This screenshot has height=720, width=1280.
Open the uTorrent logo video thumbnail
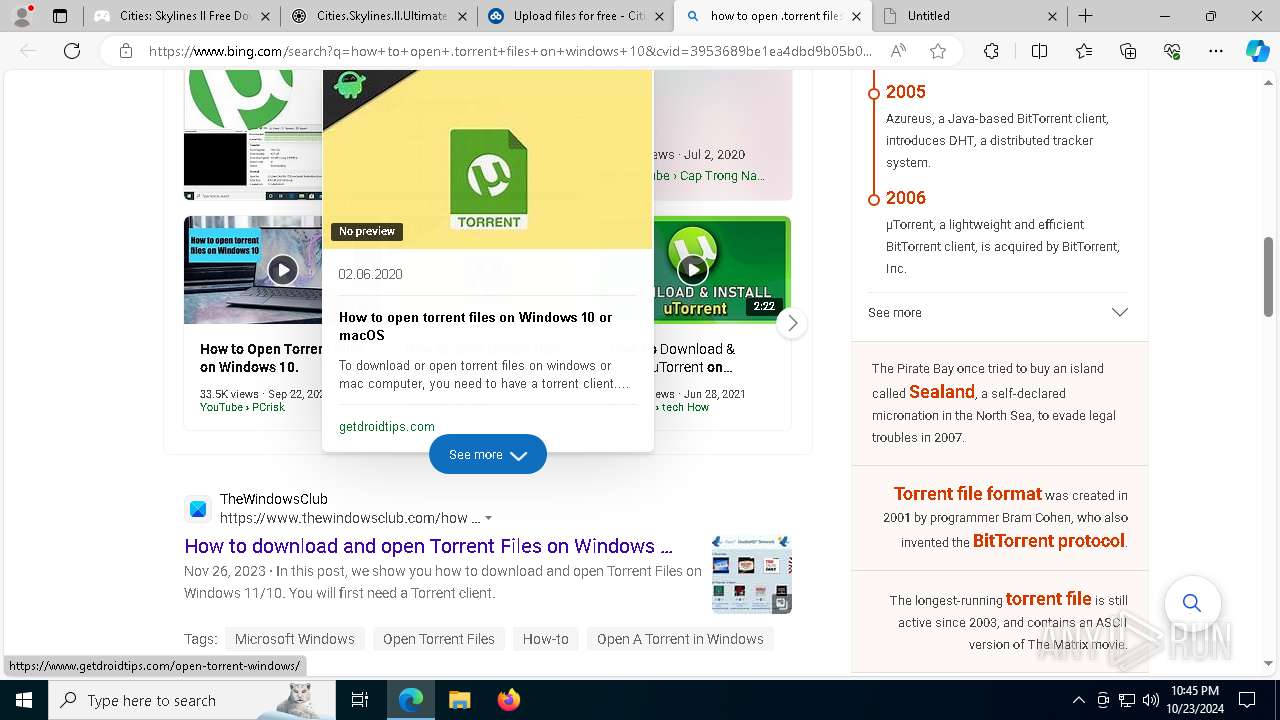(x=253, y=135)
